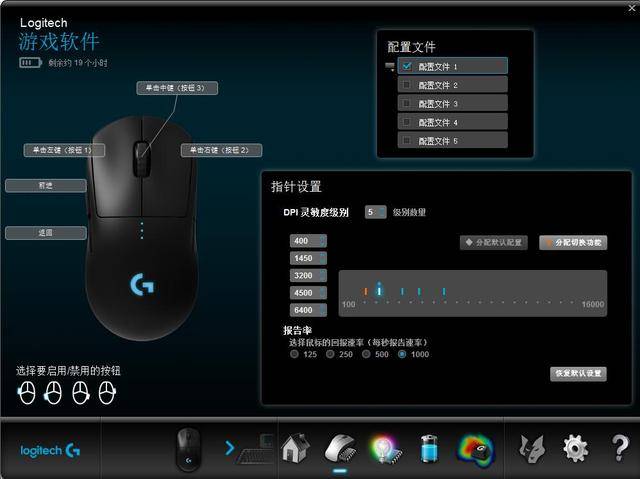The image size is (640, 479).
Task: Uncheck the 配置文件 1 checkbox
Action: coord(407,66)
